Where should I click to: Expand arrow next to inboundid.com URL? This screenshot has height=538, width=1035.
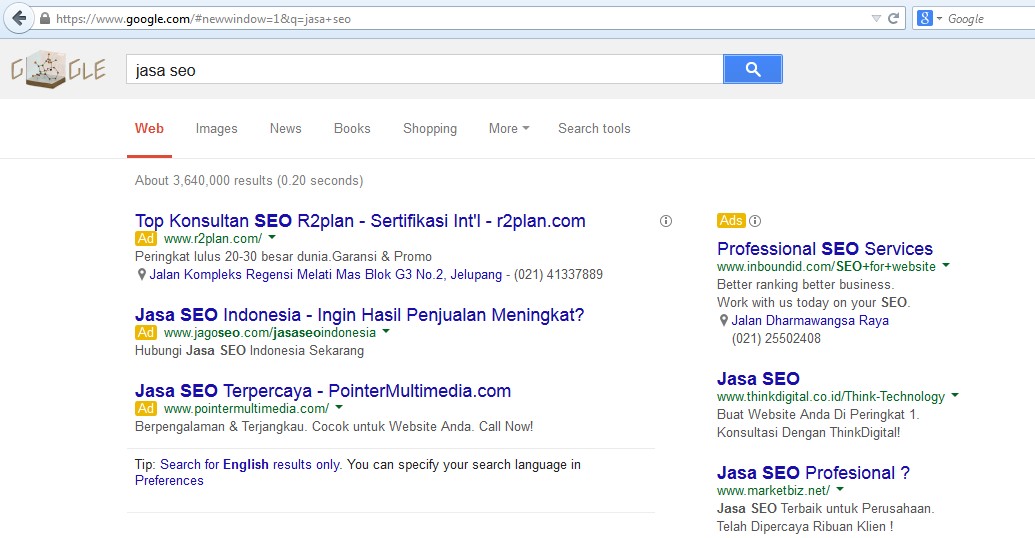pyautogui.click(x=946, y=265)
